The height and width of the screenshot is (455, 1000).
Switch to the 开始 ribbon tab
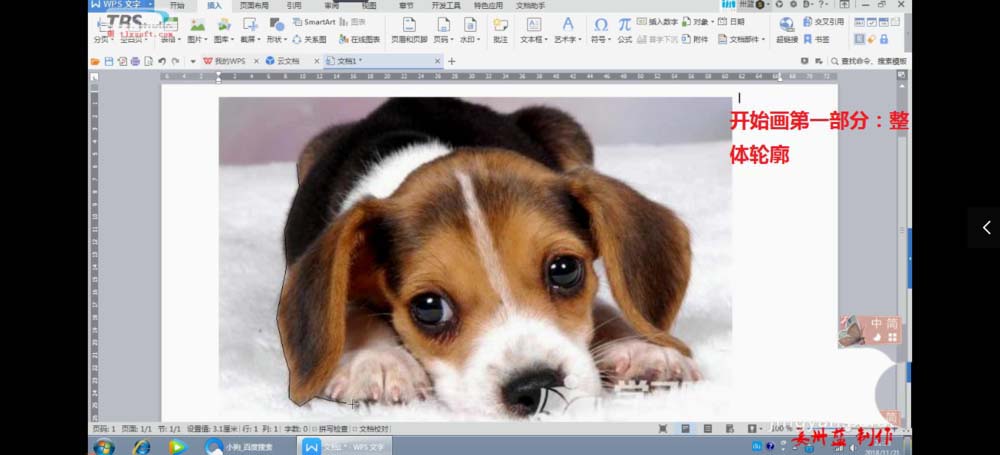tap(177, 5)
